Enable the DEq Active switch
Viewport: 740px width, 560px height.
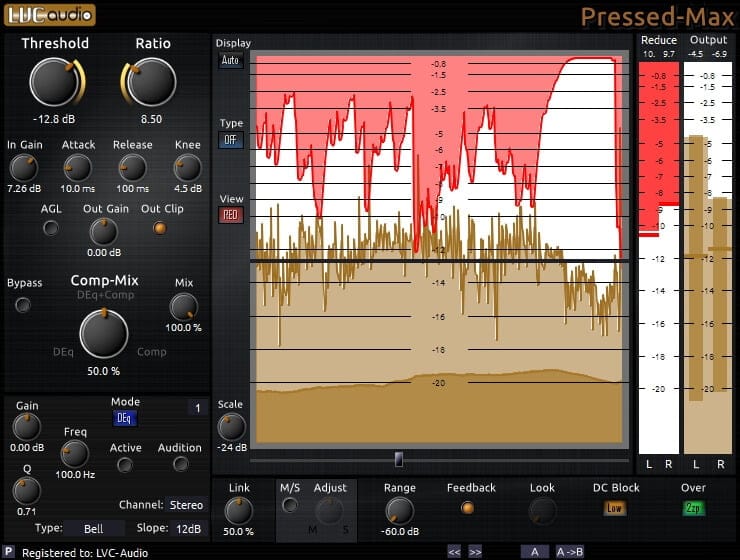click(x=125, y=466)
